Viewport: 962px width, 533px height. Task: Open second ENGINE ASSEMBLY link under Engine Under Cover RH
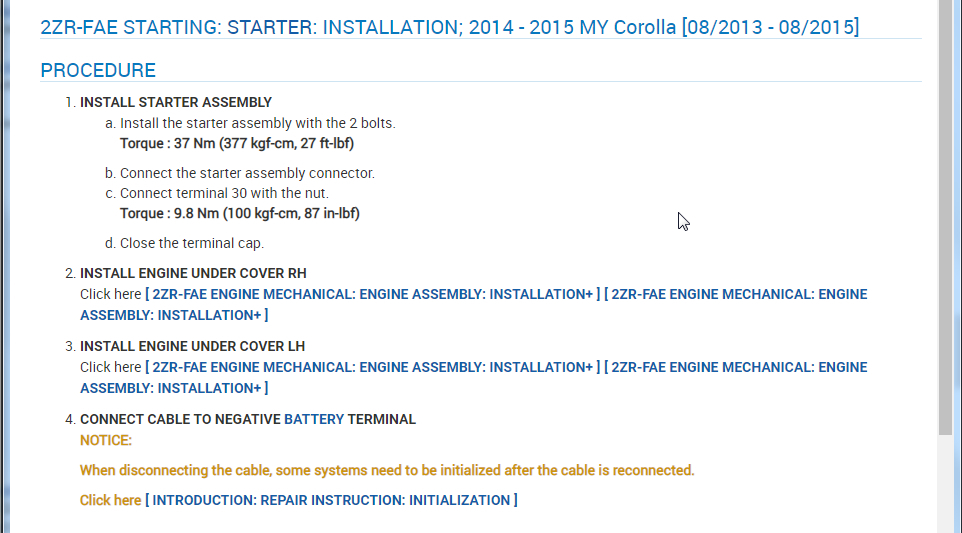[x=738, y=294]
